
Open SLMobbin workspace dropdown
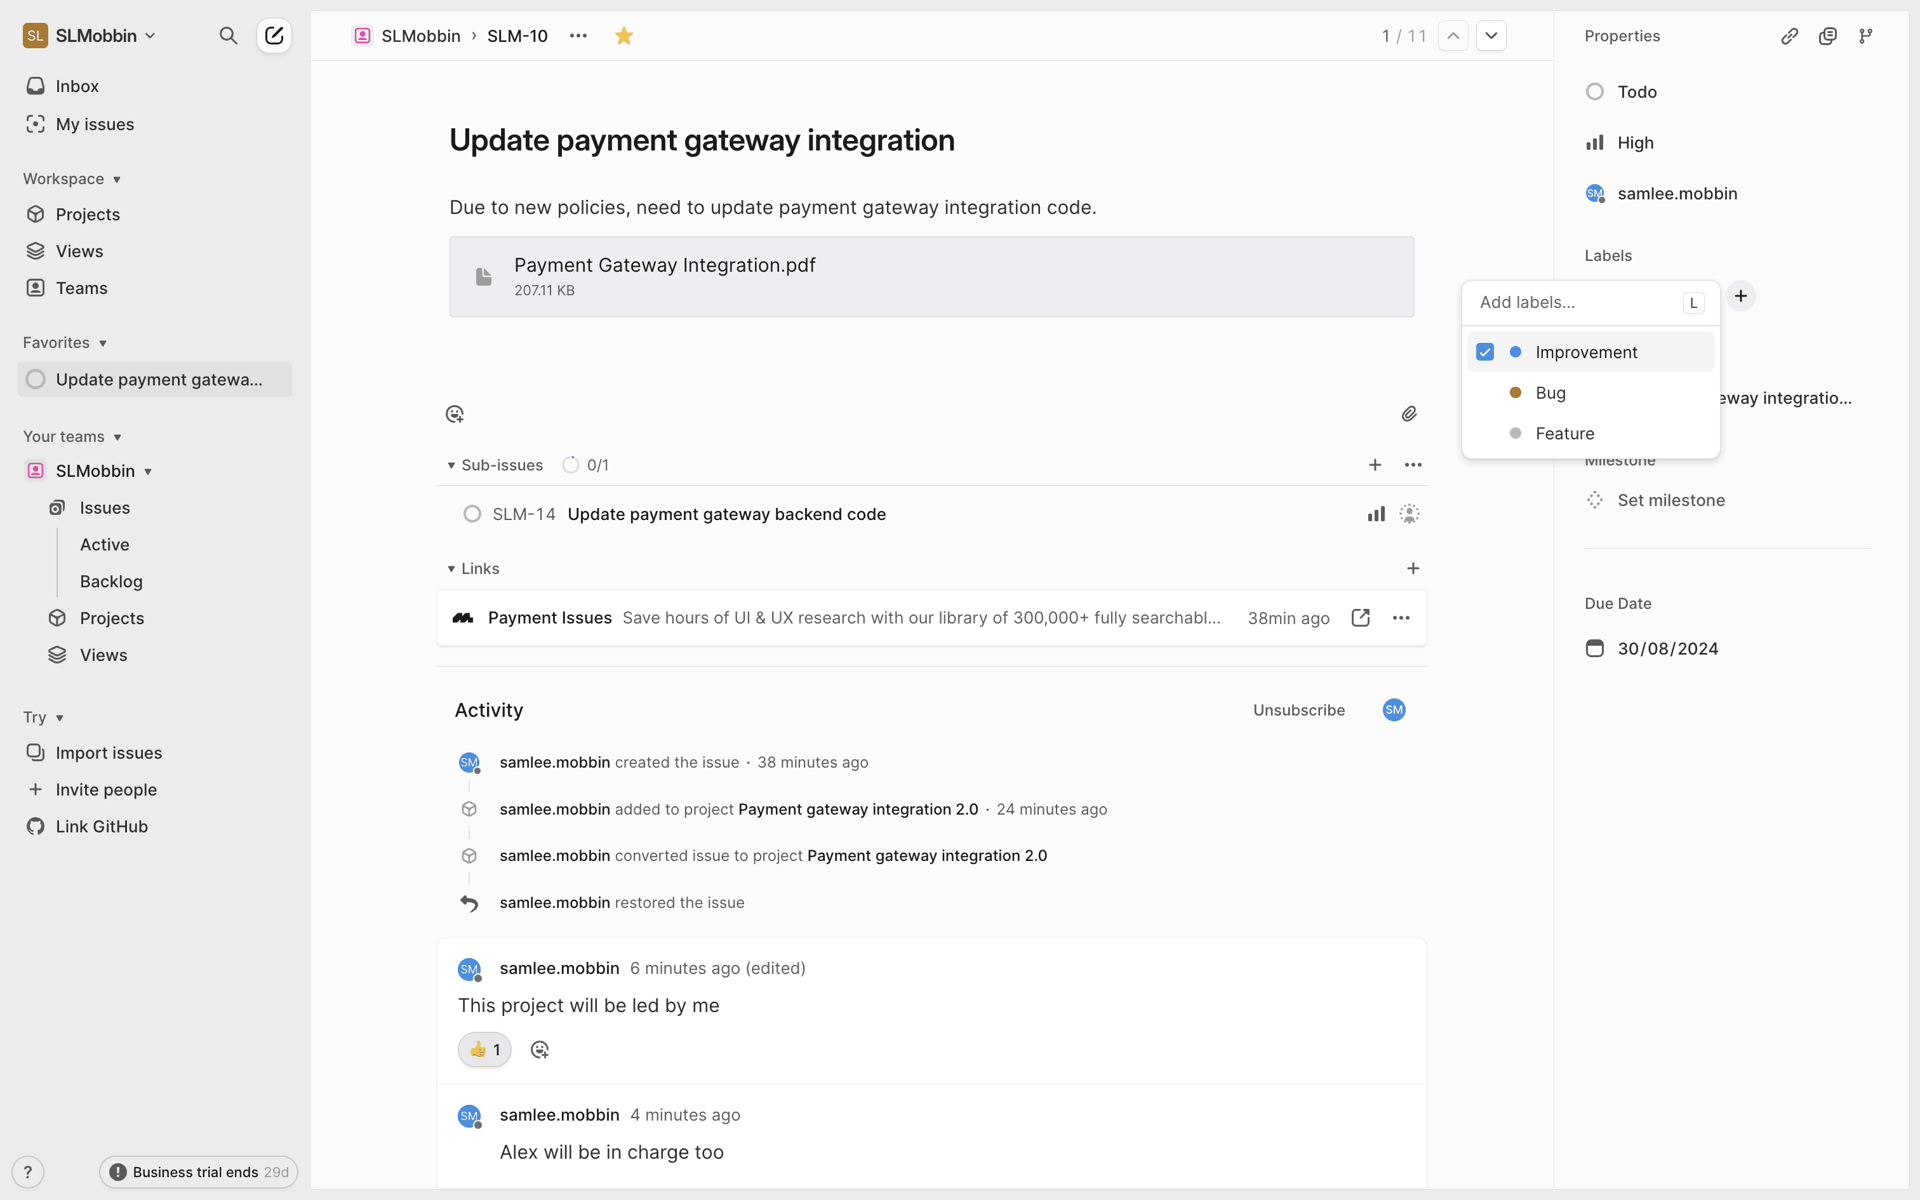(91, 36)
